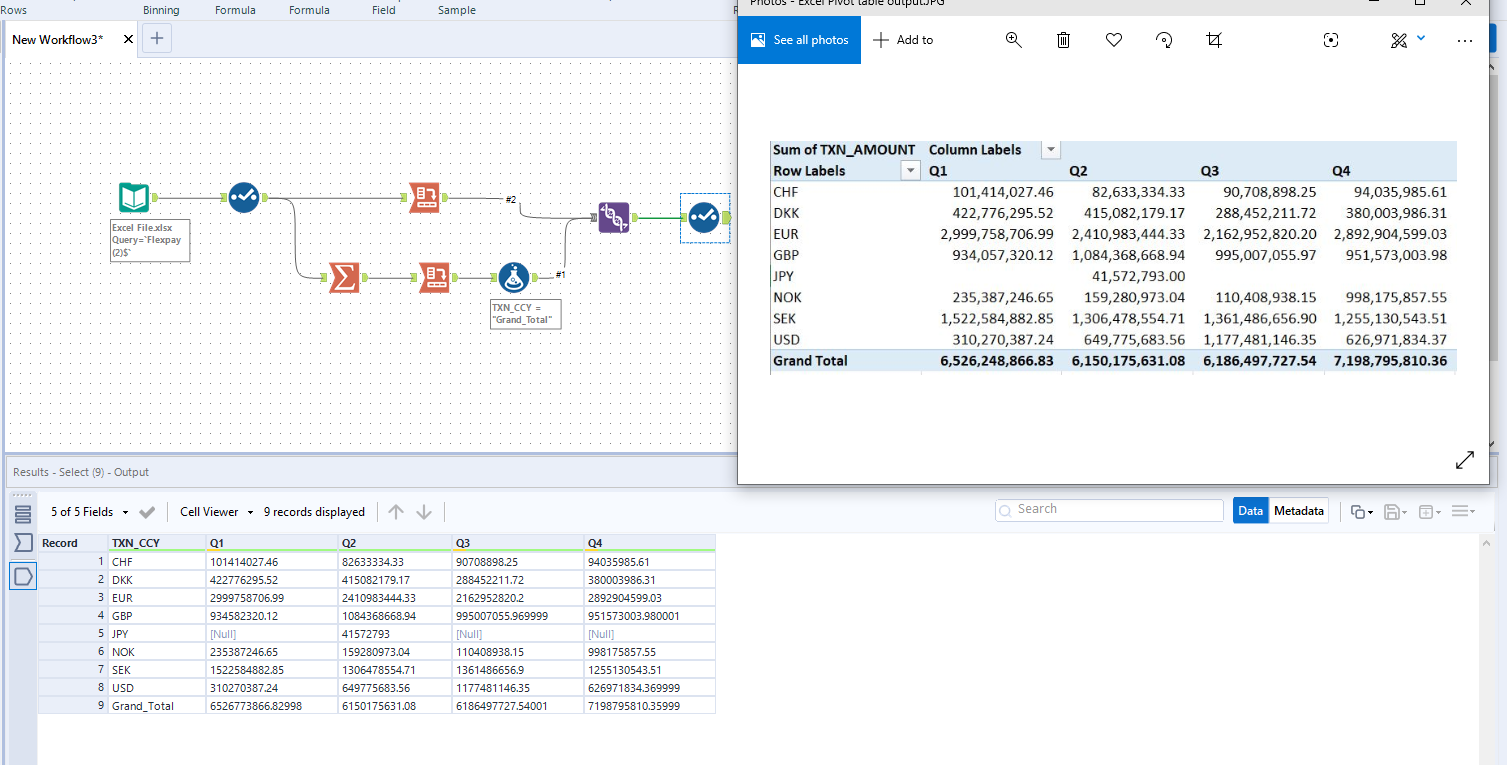Click the Add to button in Photos
Image resolution: width=1507 pixels, height=765 pixels.
tap(902, 40)
